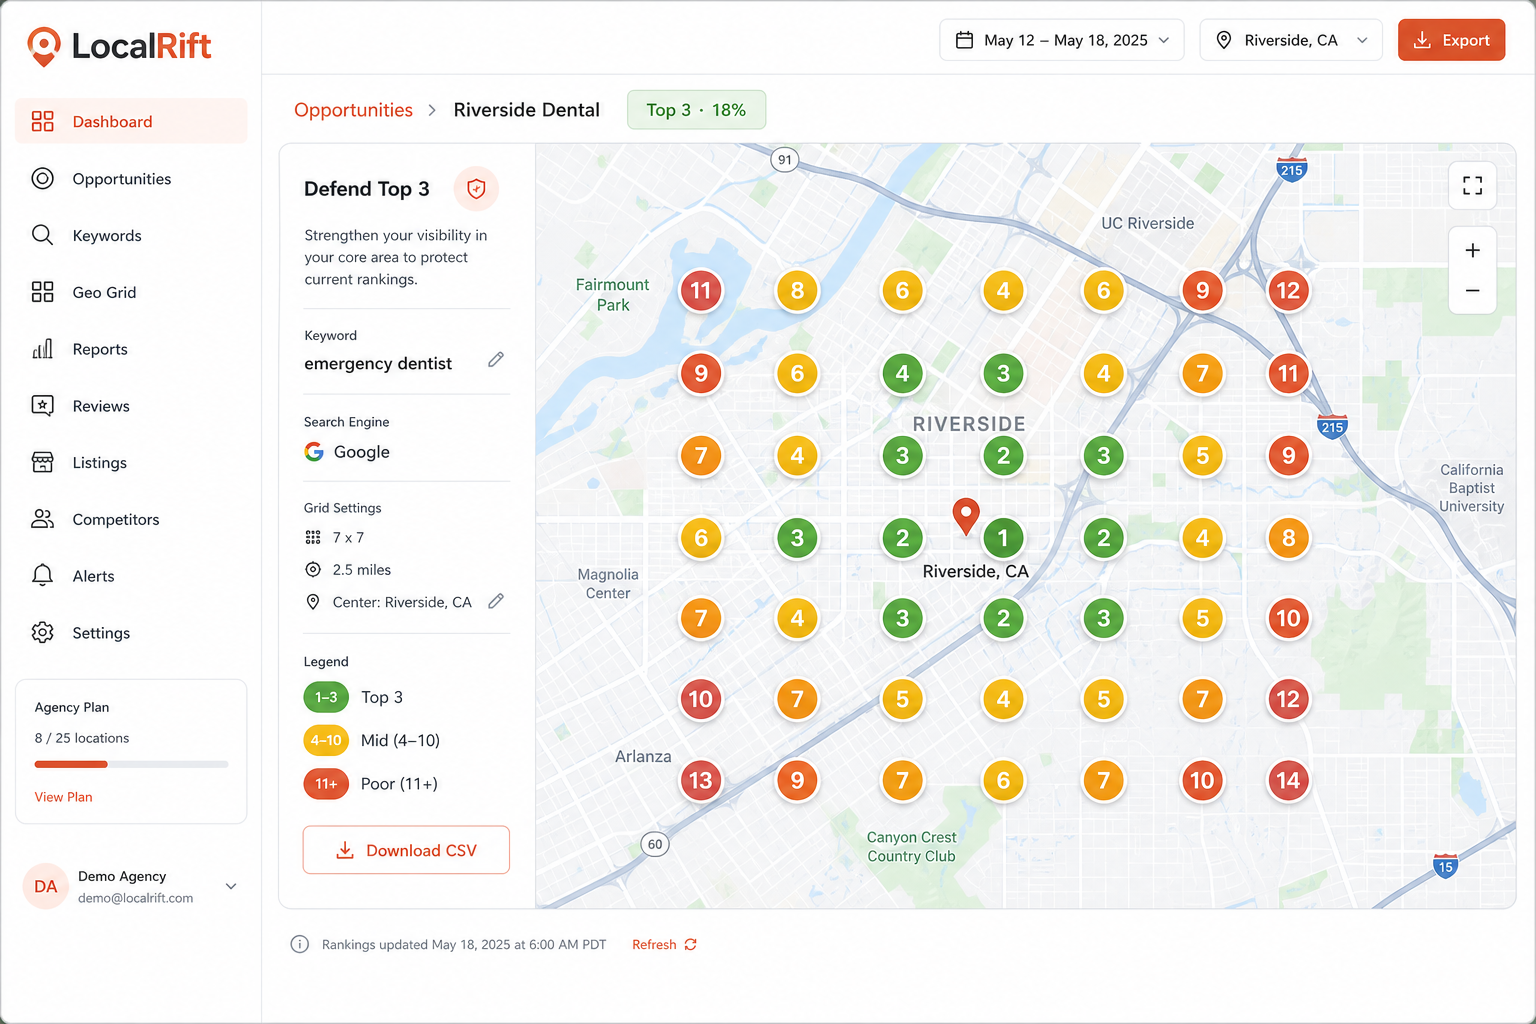Click the 8 / 25 locations text
This screenshot has height=1024, width=1536.
pyautogui.click(x=82, y=738)
